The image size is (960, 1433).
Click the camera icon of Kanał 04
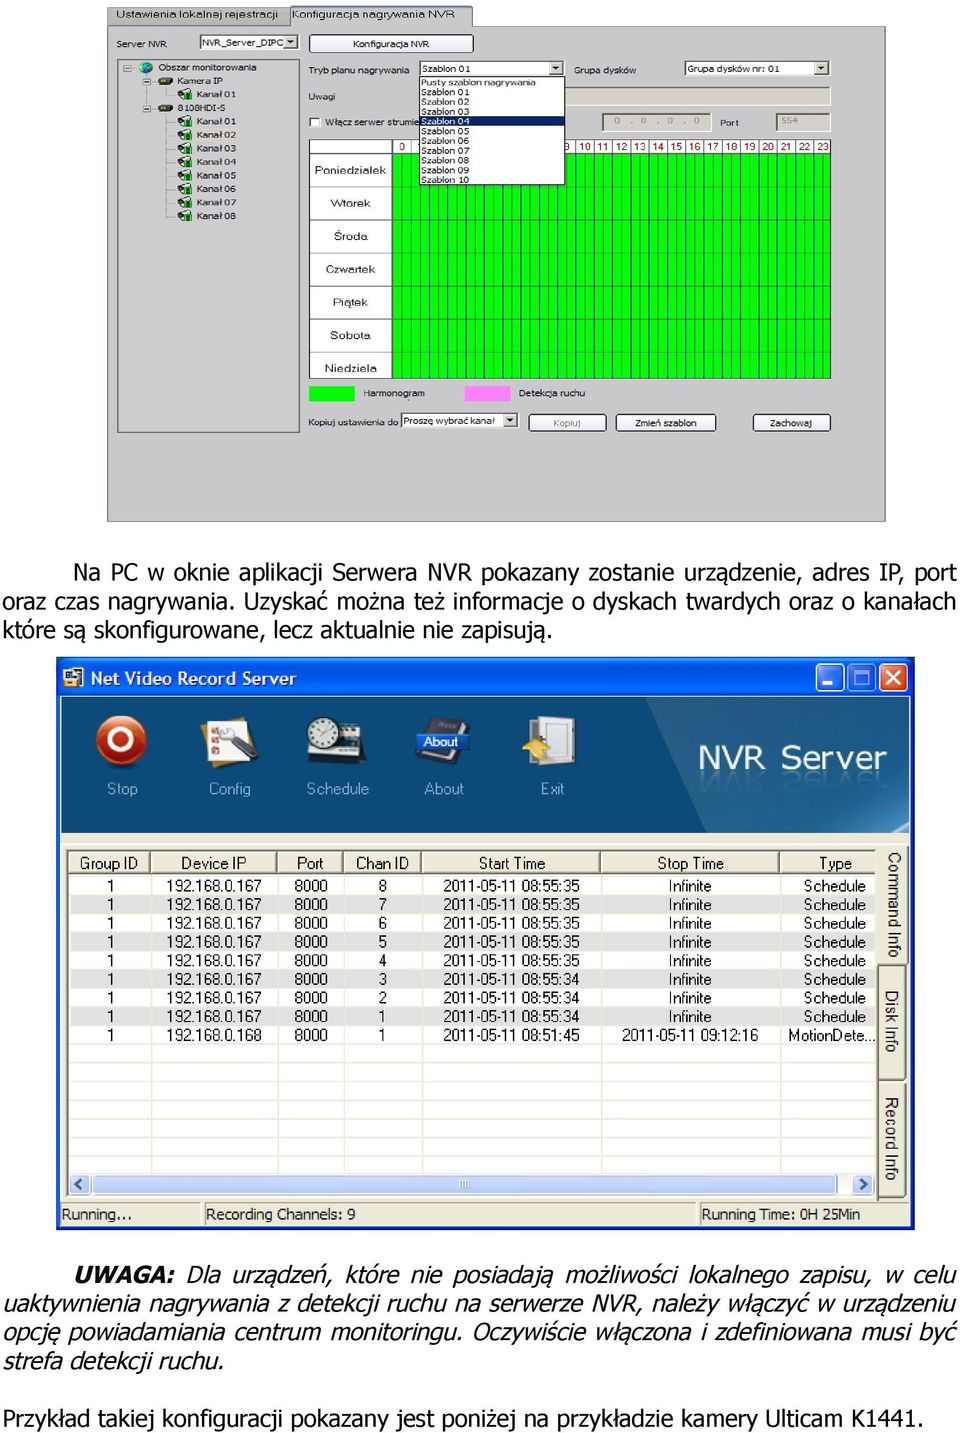(184, 162)
